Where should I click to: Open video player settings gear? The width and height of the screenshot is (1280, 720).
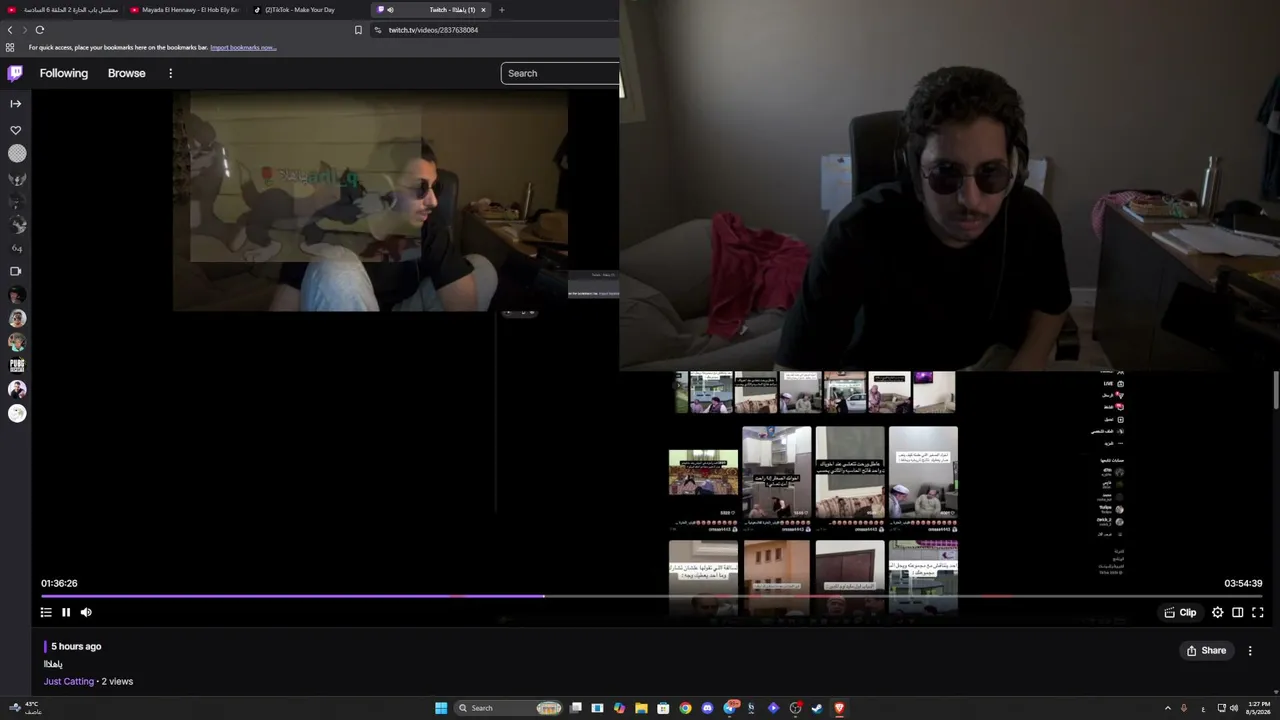1217,612
